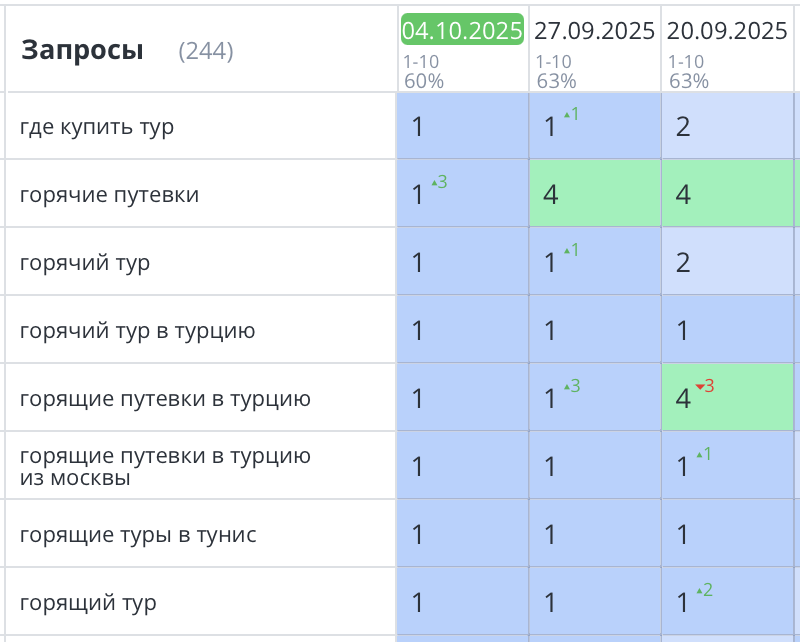Image resolution: width=800 pixels, height=642 pixels.
Task: Click green position 4 cell for горячие путевки on 27.09.2025
Action: [x=594, y=194]
